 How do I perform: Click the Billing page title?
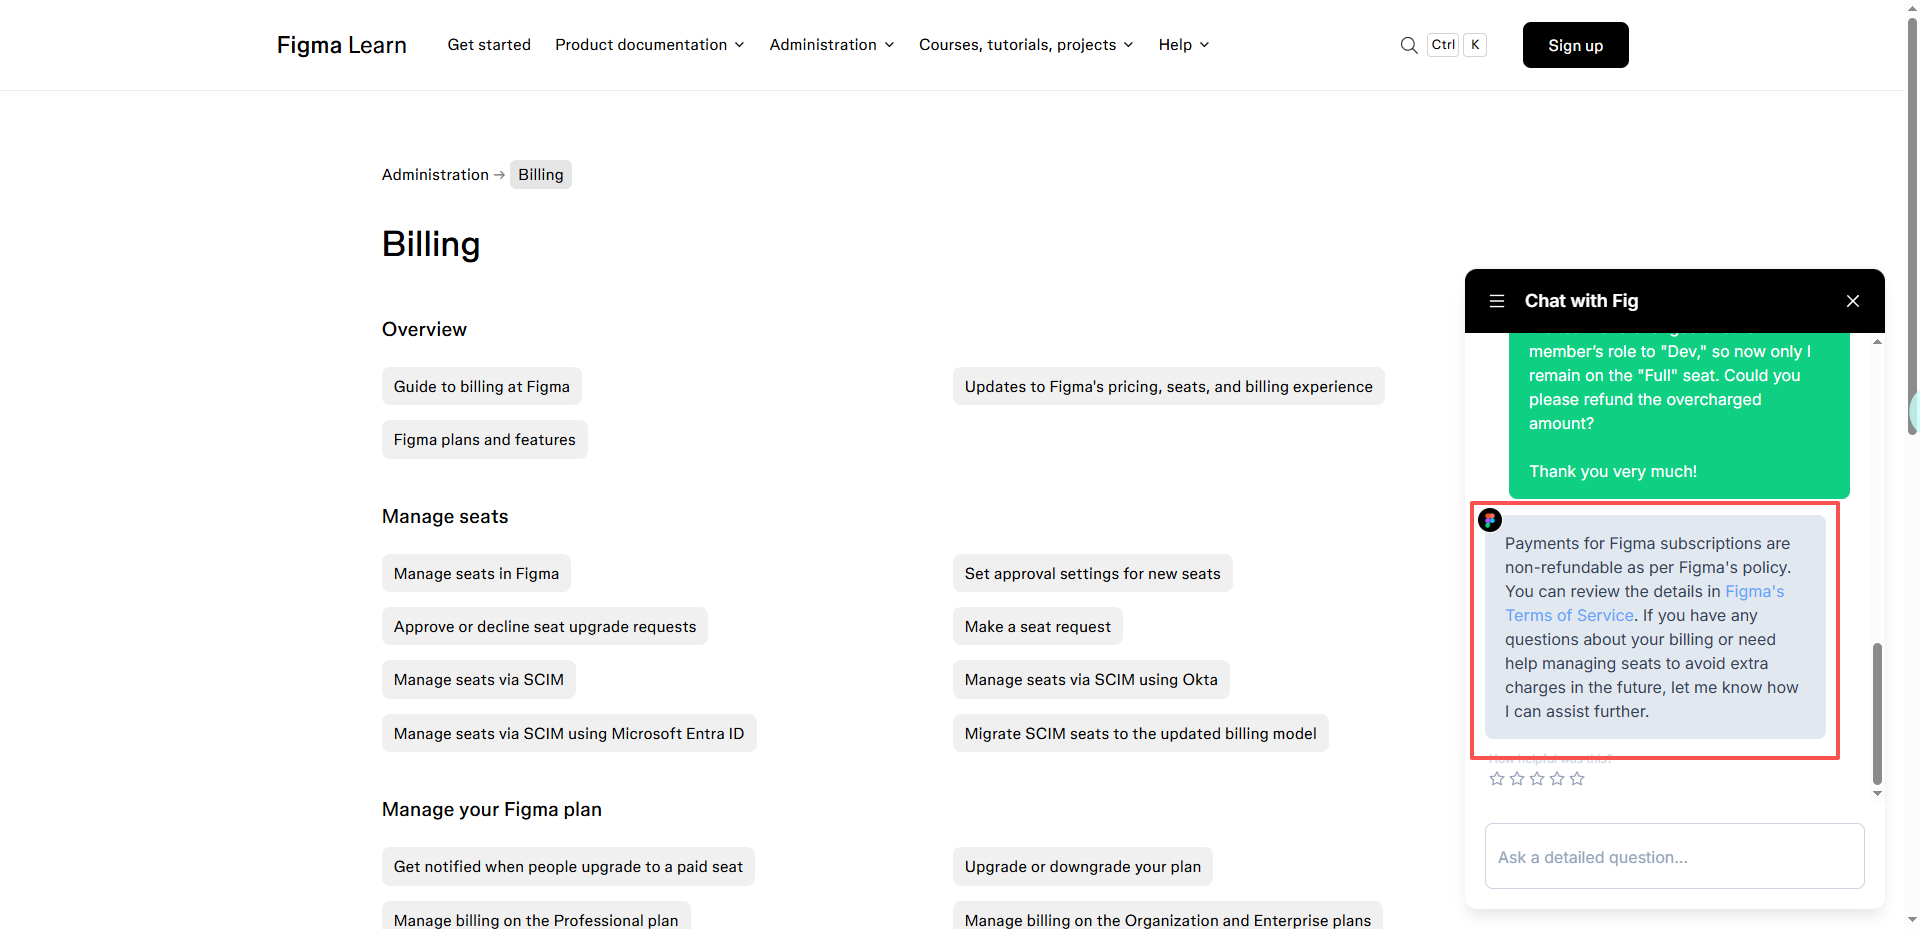point(431,244)
